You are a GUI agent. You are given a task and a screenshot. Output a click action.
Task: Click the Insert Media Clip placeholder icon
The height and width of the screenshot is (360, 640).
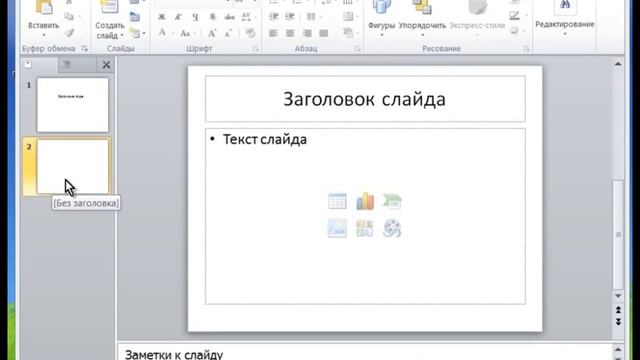pyautogui.click(x=392, y=228)
